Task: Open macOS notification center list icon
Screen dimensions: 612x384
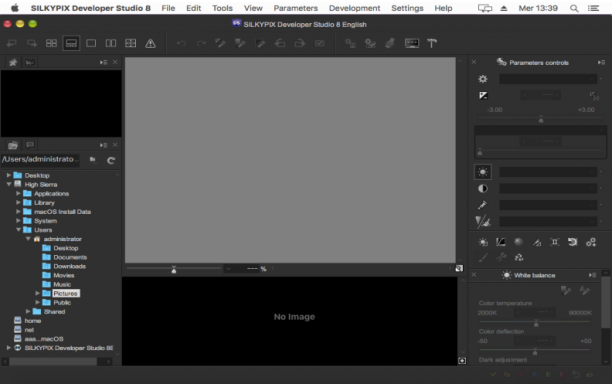Action: pos(594,8)
